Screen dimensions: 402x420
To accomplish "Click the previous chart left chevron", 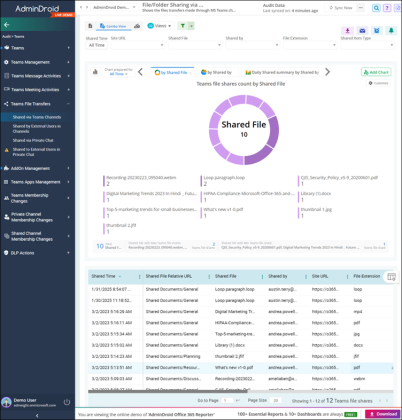I will (x=140, y=72).
